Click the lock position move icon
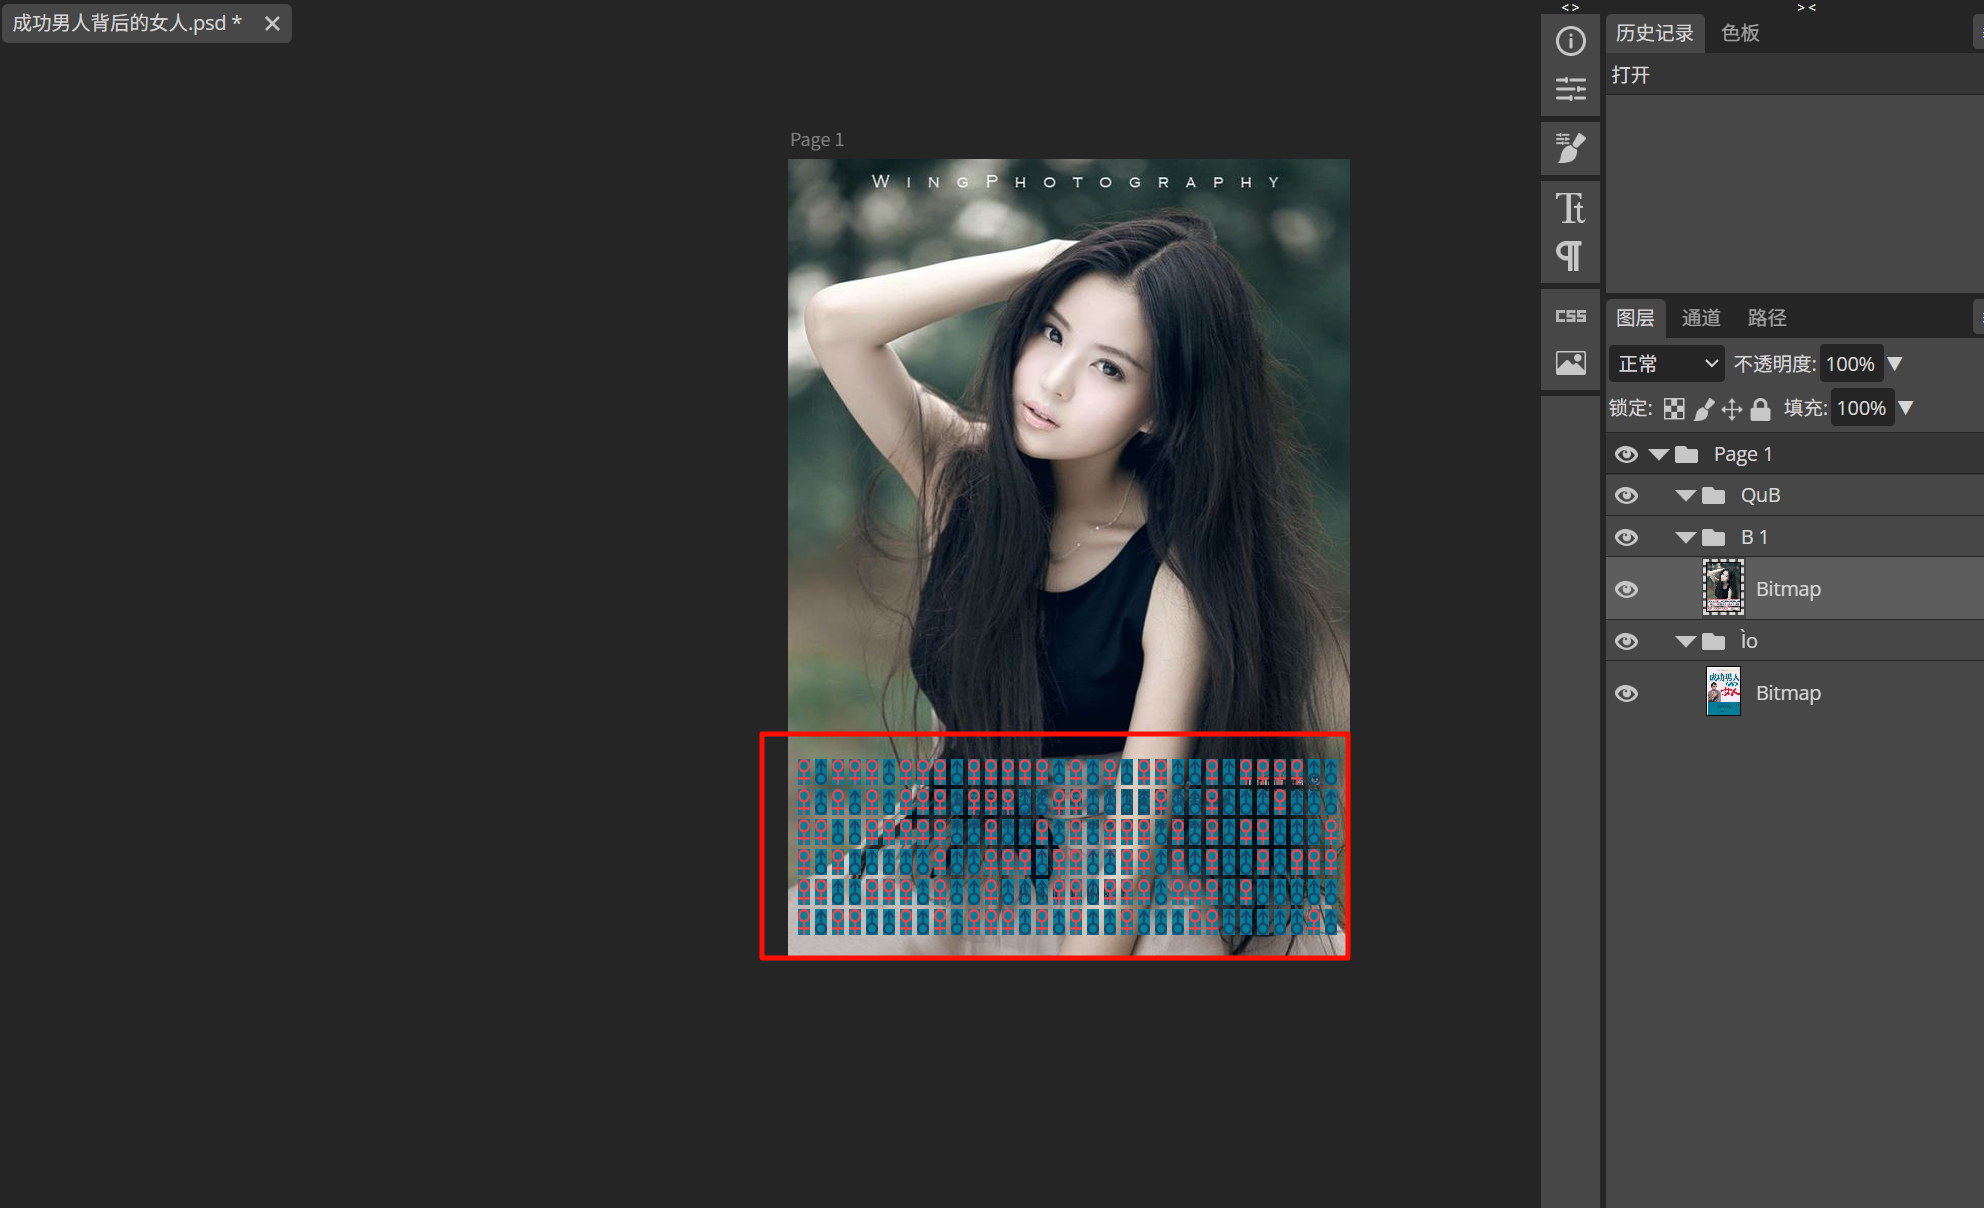Viewport: 1984px width, 1208px height. coord(1732,408)
